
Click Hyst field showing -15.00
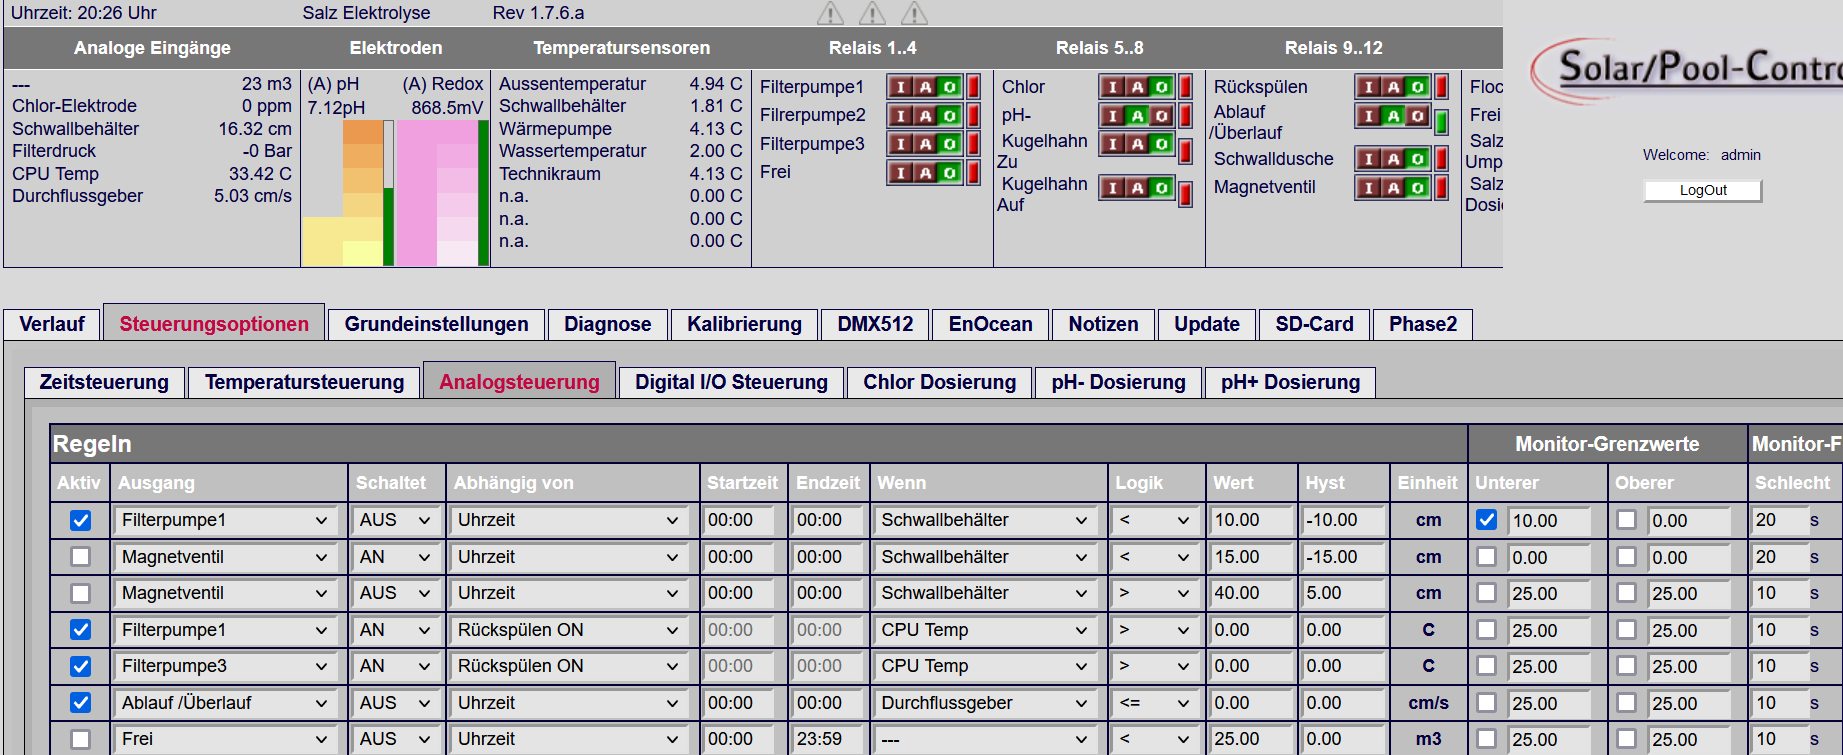click(1342, 557)
